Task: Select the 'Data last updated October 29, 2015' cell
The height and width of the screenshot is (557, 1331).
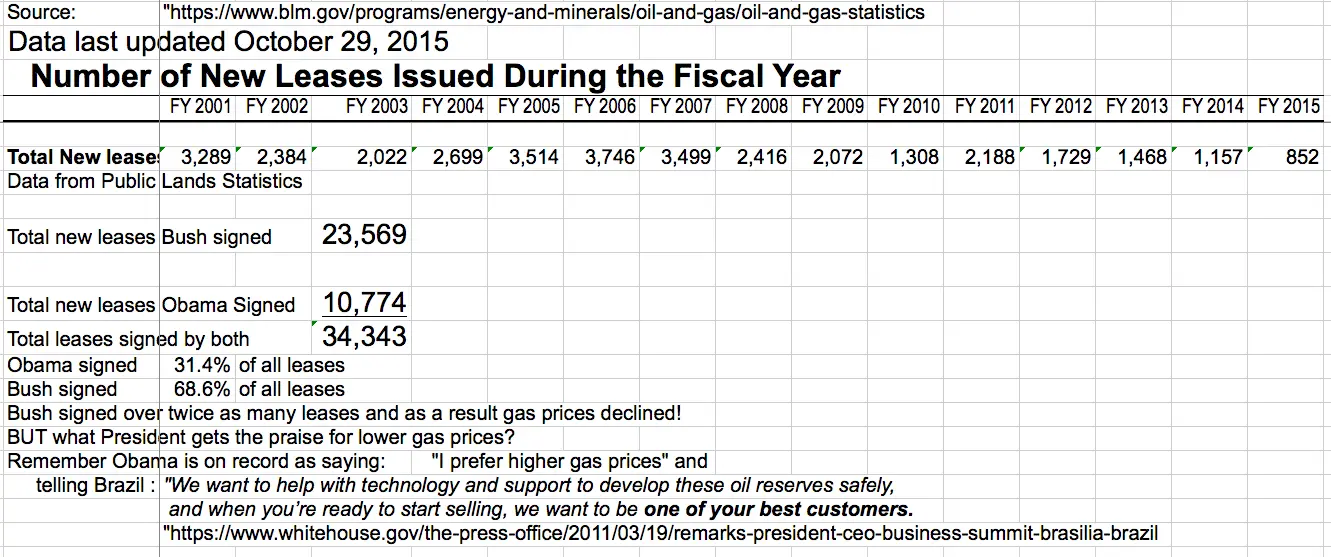Action: (x=228, y=42)
